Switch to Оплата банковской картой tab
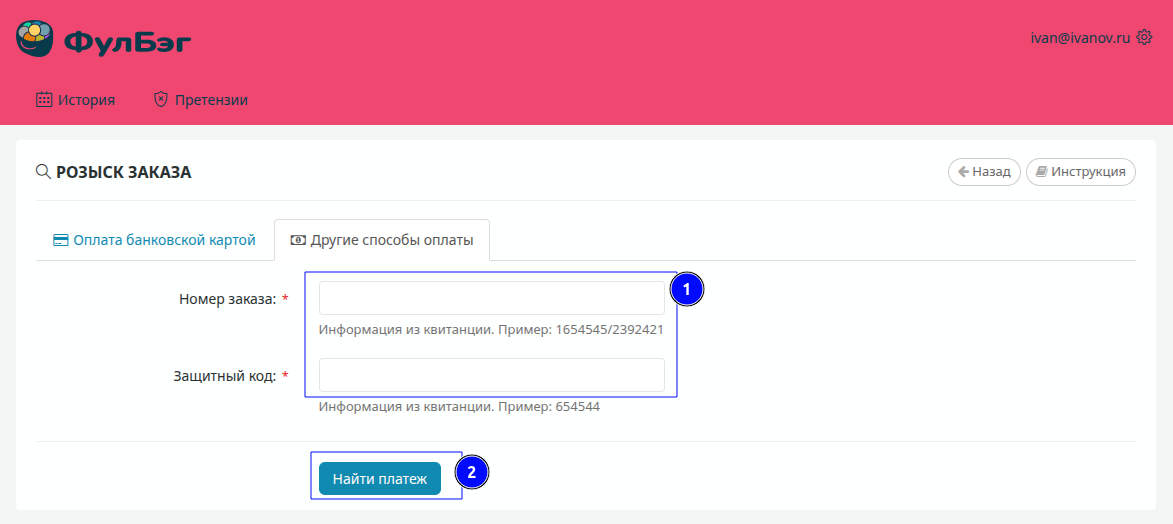Viewport: 1173px width, 524px height. [155, 240]
